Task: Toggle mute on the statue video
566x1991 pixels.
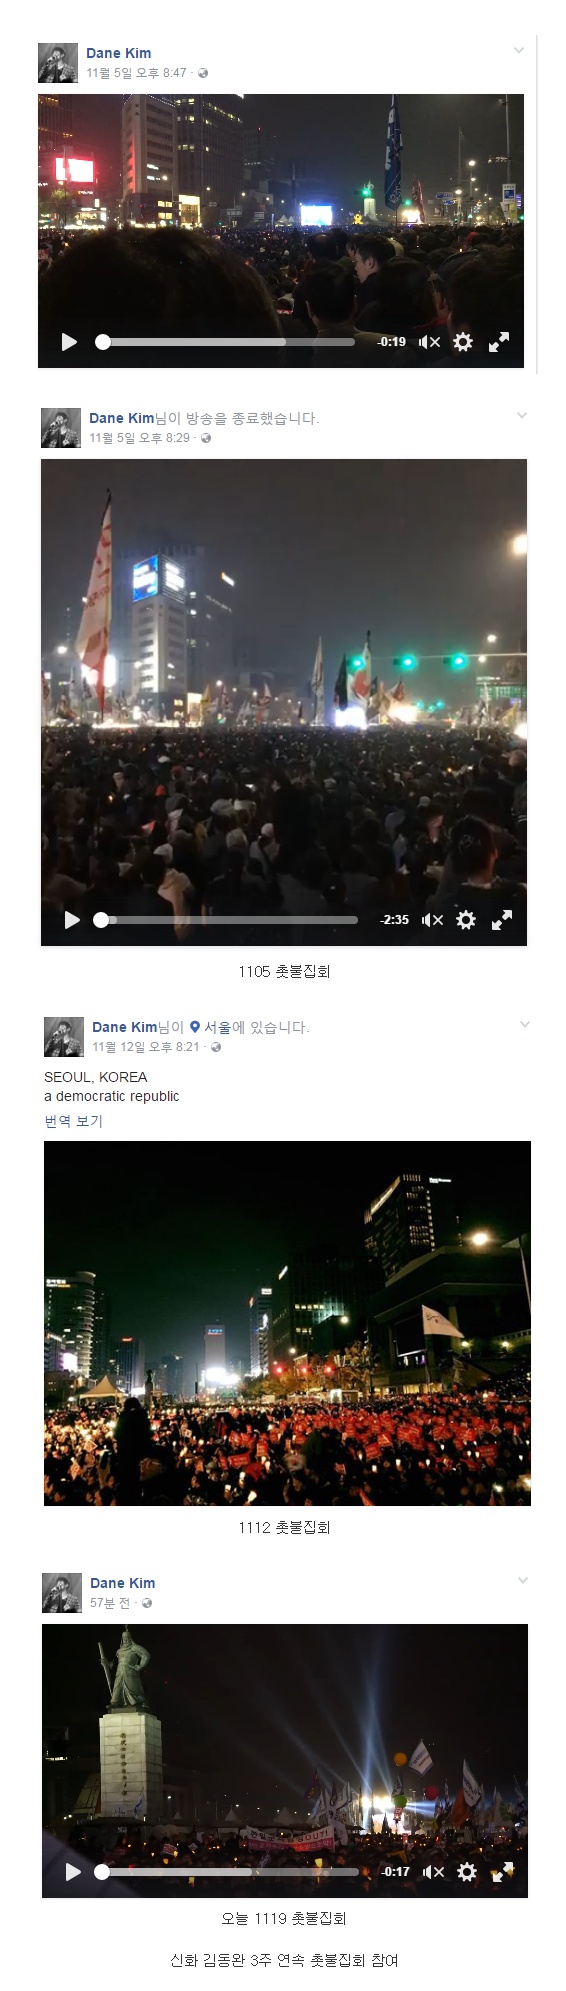Action: pyautogui.click(x=434, y=1872)
